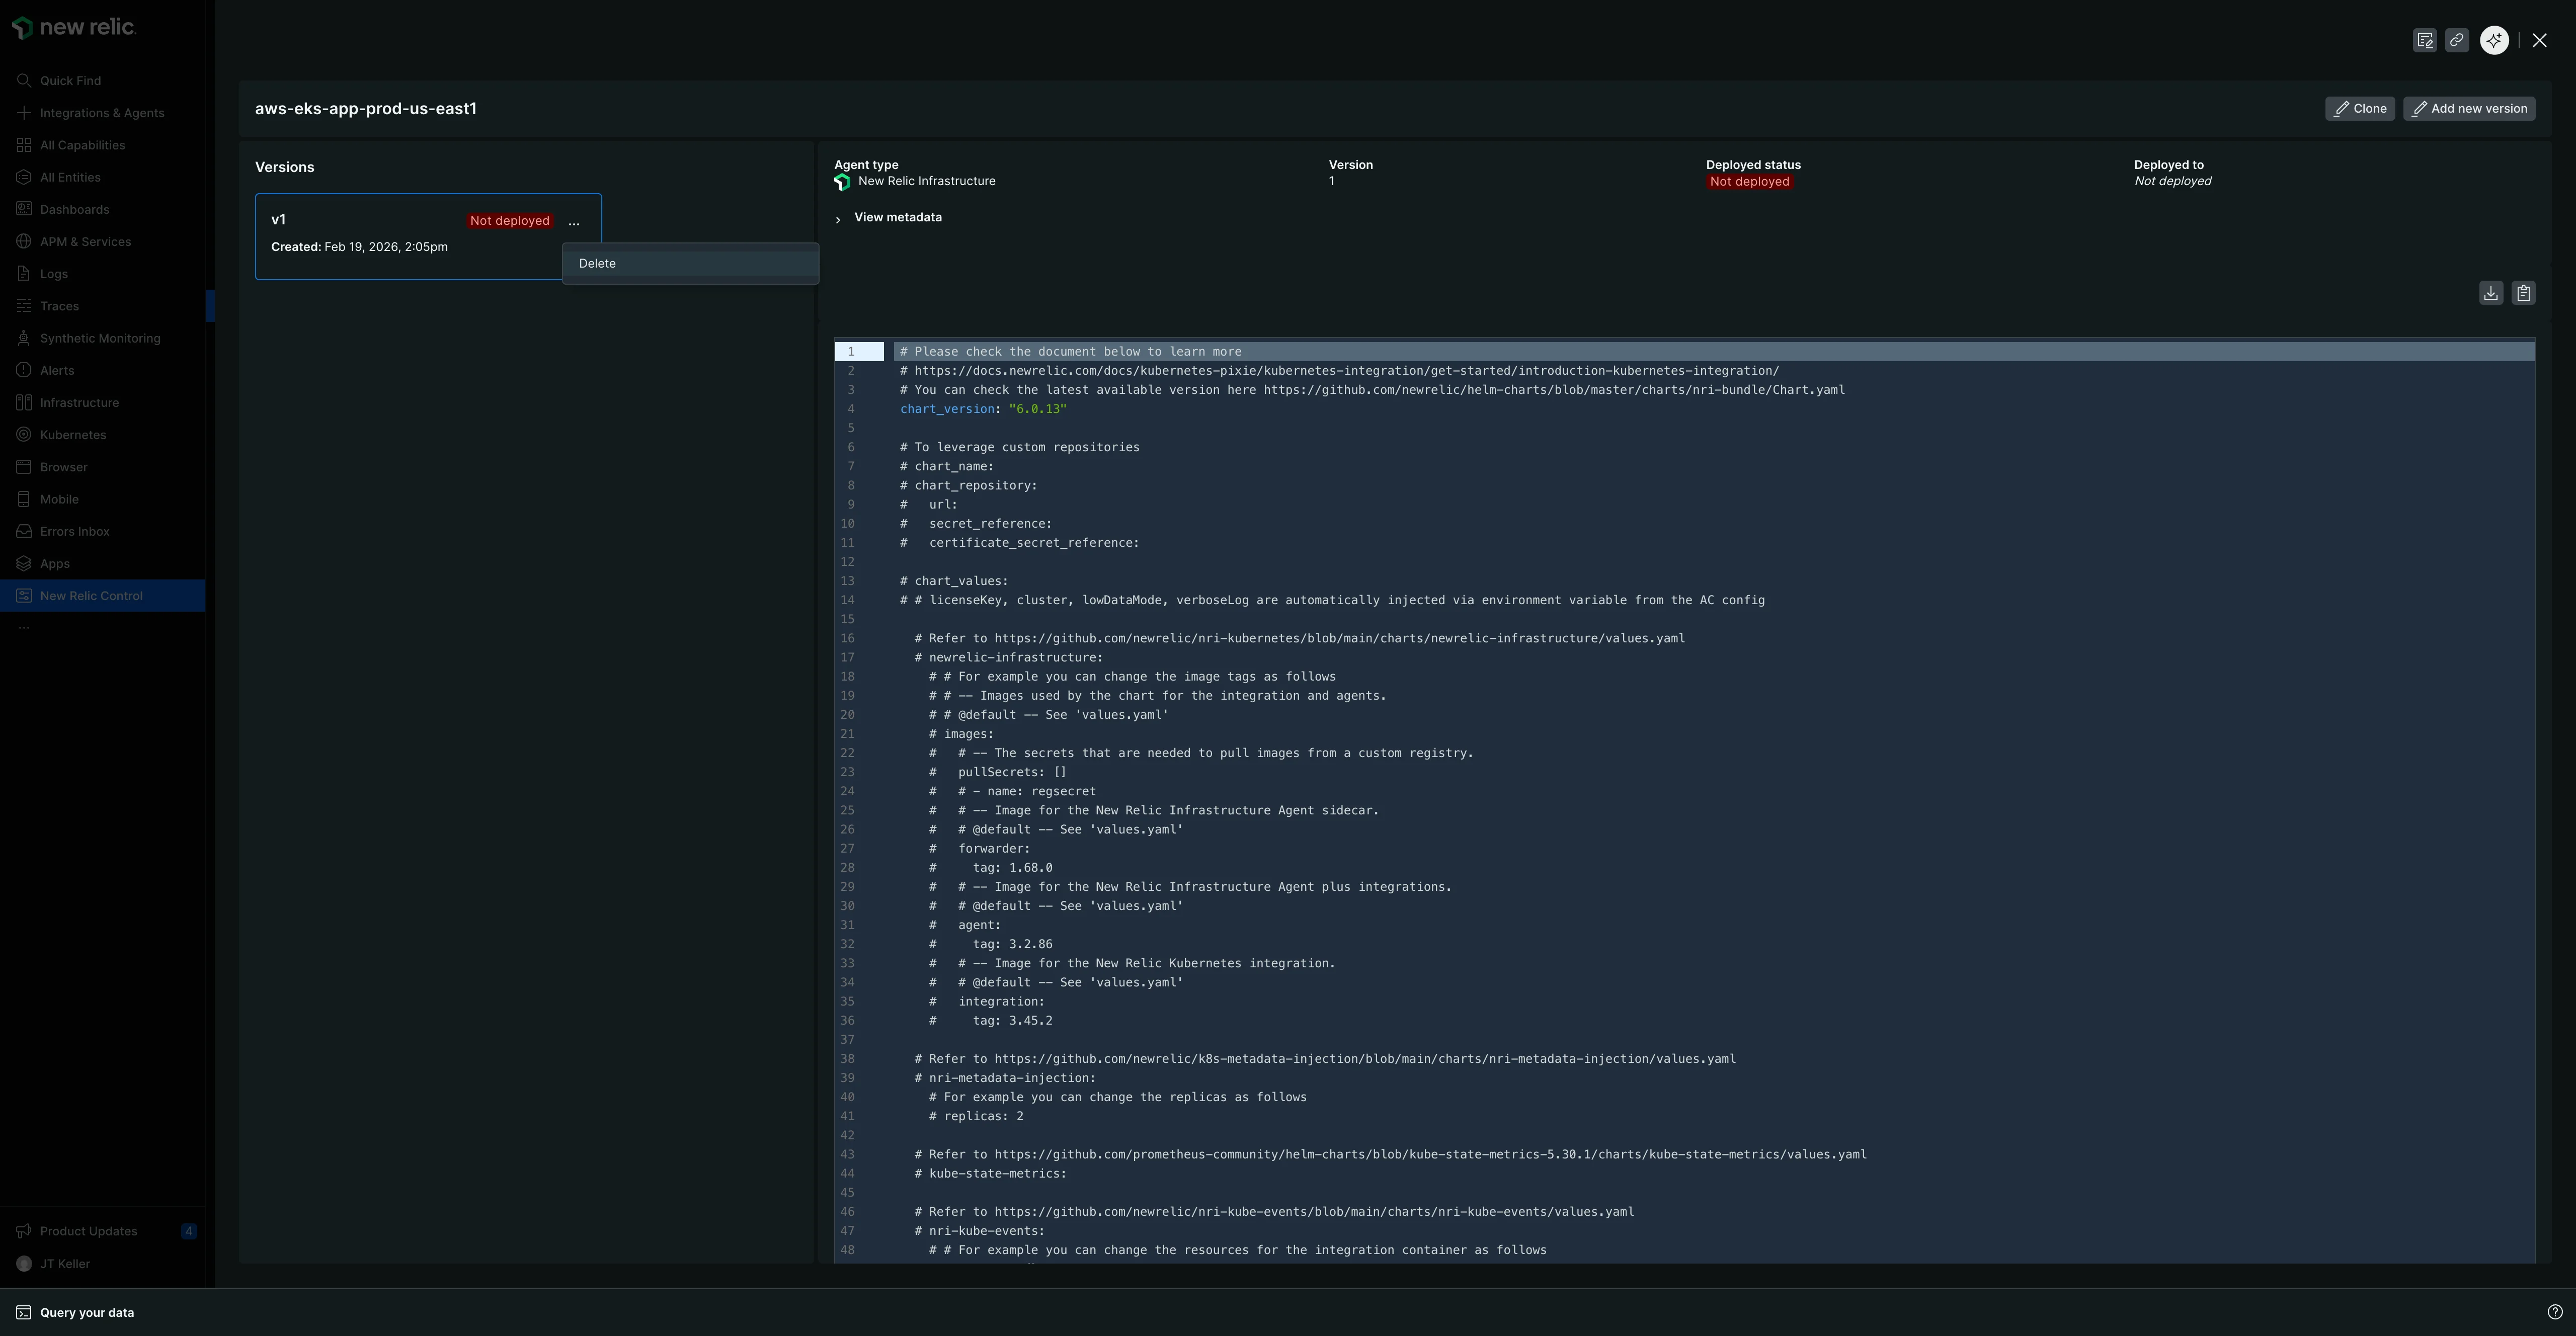
Task: Open Synthetic Monitoring from sidebar
Action: [99, 338]
